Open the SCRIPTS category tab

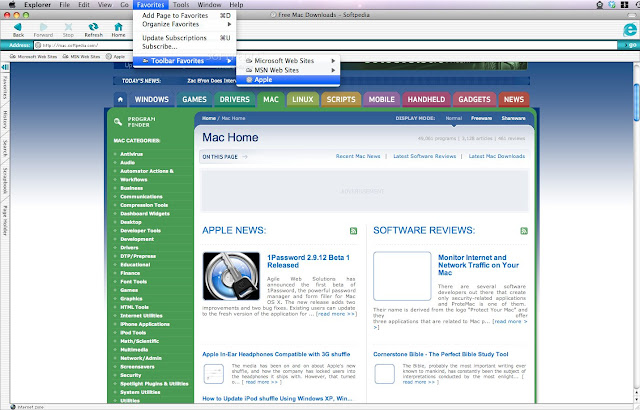pyautogui.click(x=341, y=100)
